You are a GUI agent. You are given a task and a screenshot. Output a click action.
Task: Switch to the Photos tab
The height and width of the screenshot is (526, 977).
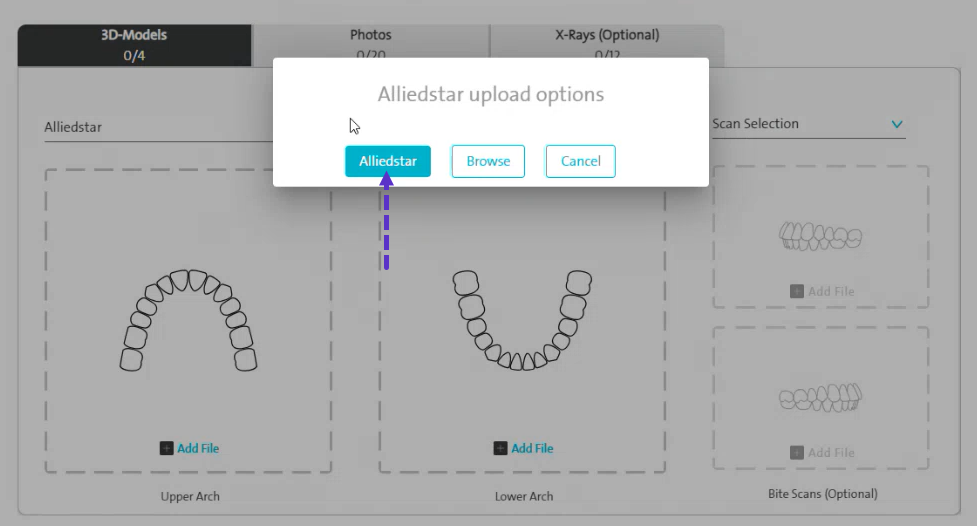(x=370, y=44)
